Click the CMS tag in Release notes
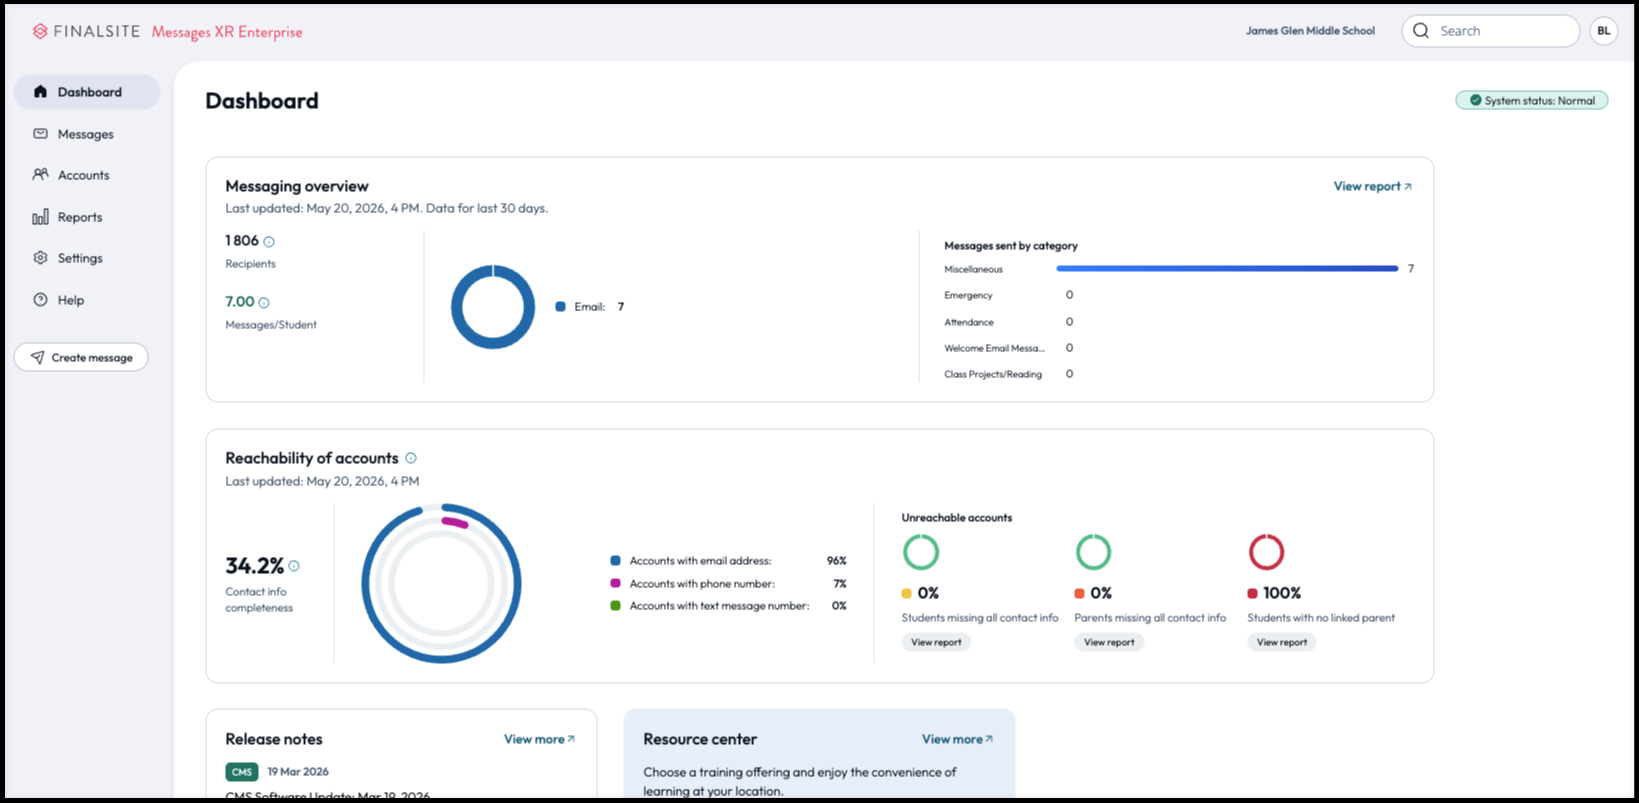Image resolution: width=1639 pixels, height=803 pixels. pyautogui.click(x=242, y=772)
